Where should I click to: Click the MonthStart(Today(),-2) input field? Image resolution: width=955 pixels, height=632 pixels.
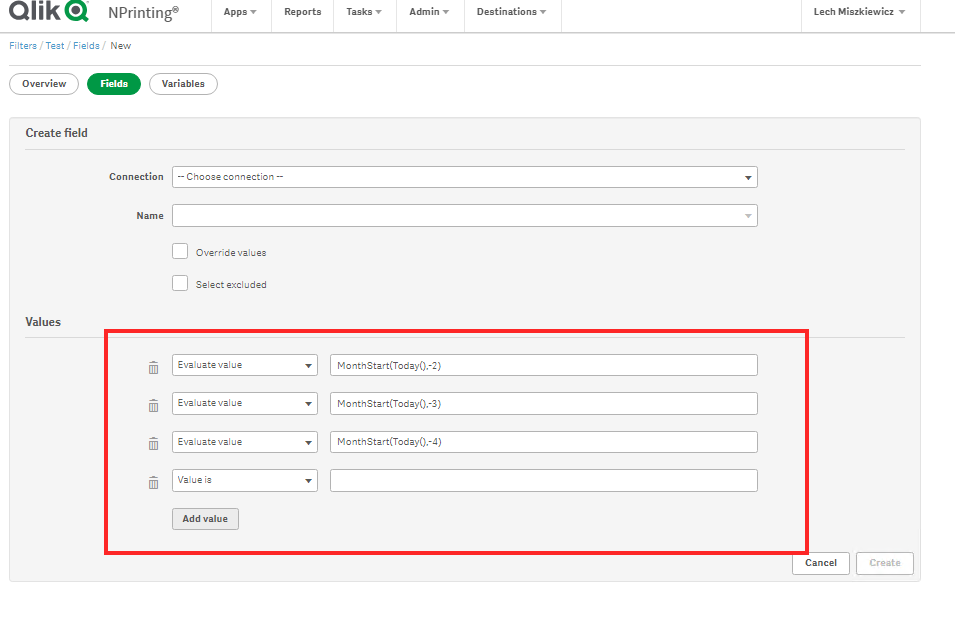click(544, 365)
